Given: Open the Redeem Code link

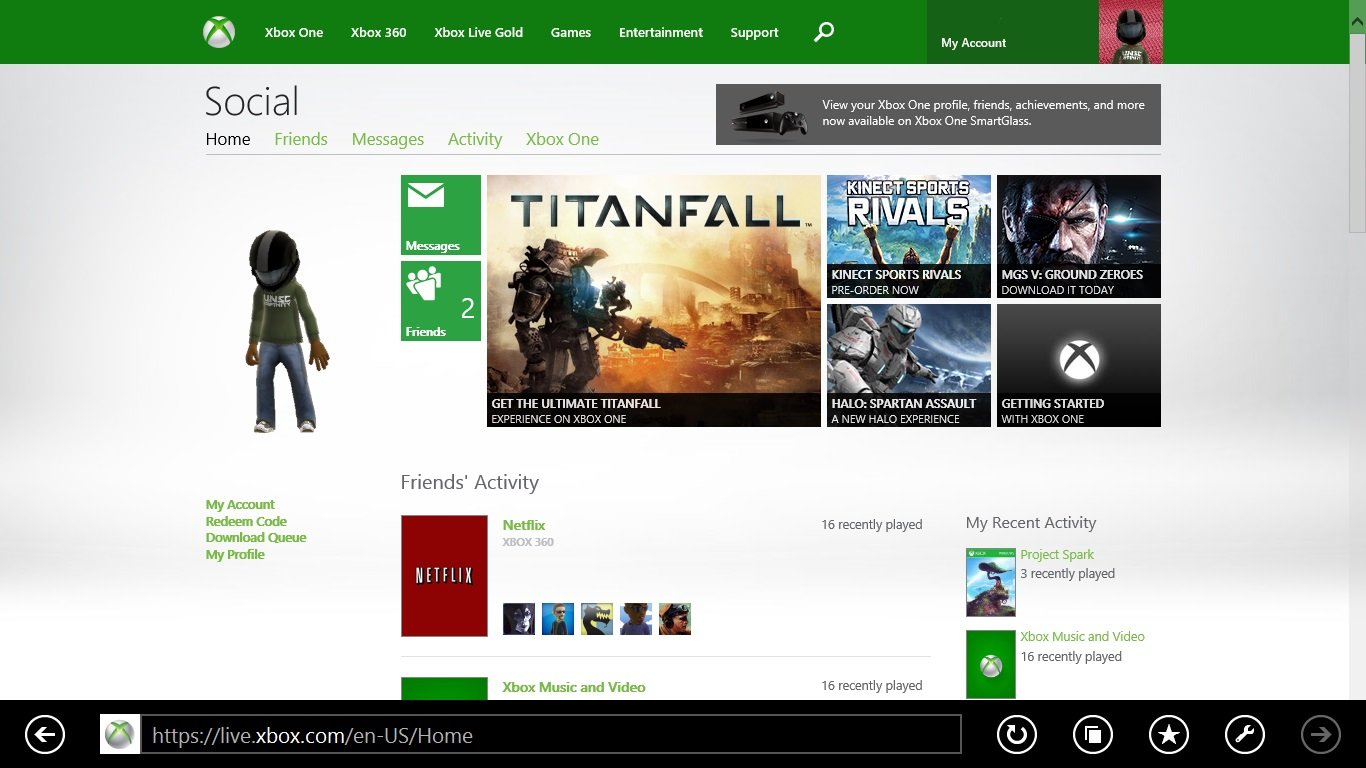Looking at the screenshot, I should [246, 521].
